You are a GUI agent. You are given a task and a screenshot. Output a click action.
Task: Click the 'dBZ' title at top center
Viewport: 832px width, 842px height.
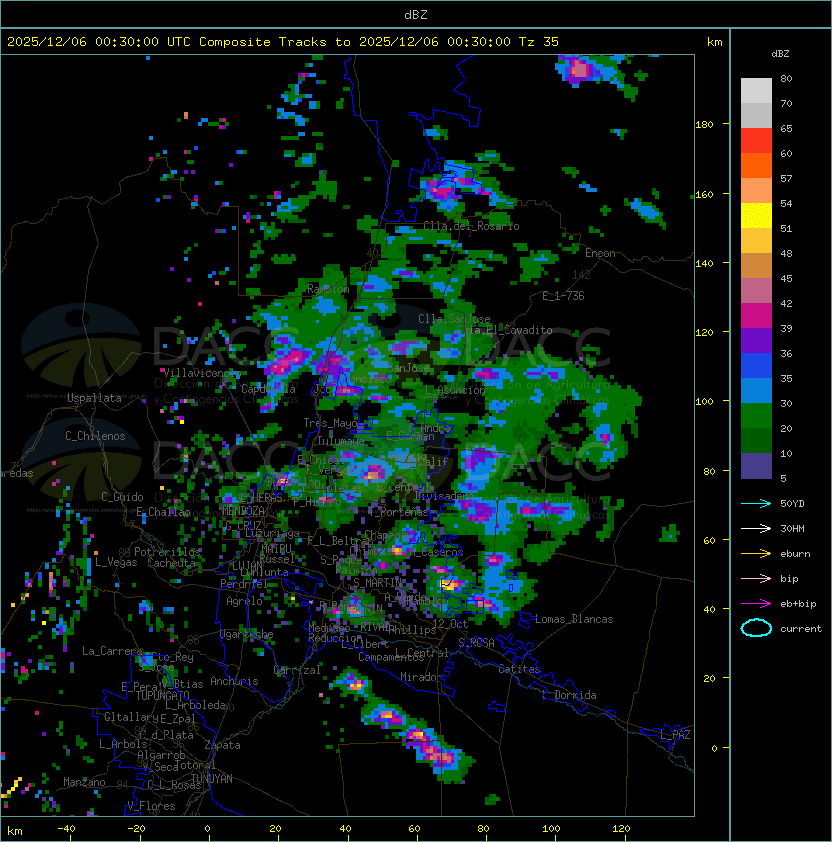pos(416,15)
